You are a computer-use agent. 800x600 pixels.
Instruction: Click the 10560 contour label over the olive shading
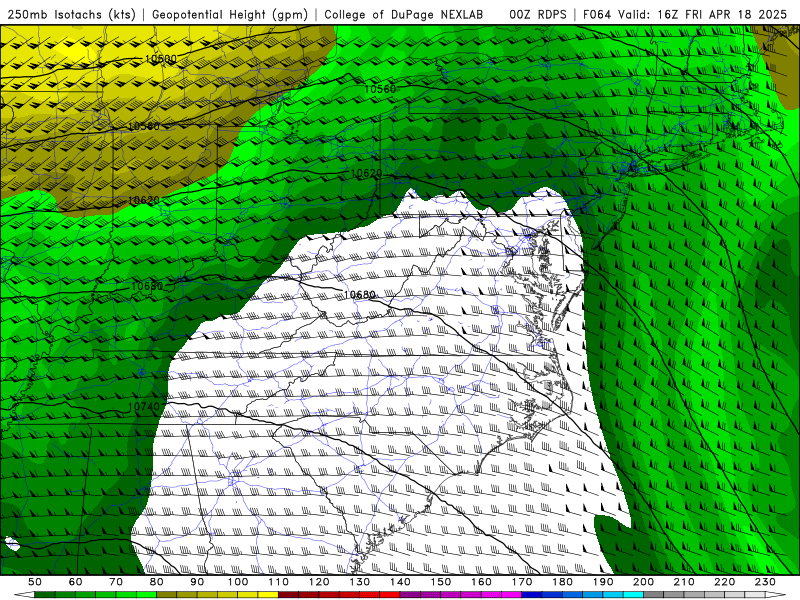coord(144,126)
